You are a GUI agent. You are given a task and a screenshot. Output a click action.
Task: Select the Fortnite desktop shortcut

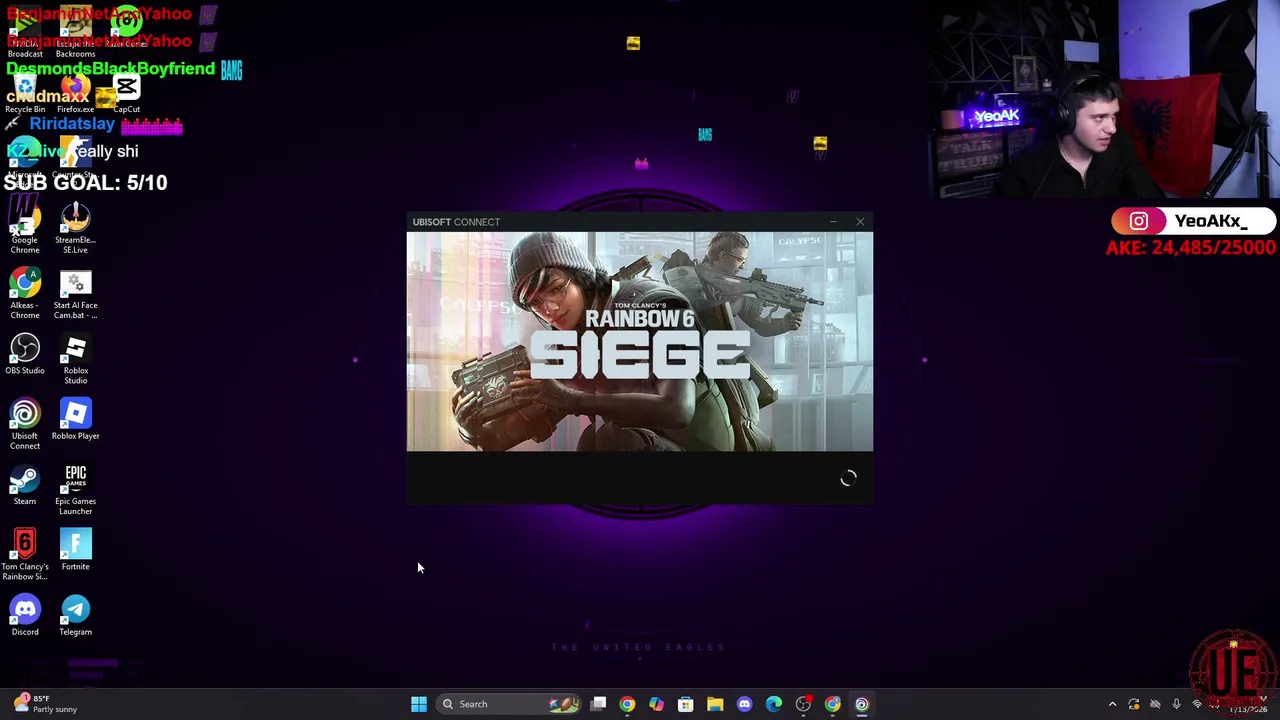coord(75,550)
